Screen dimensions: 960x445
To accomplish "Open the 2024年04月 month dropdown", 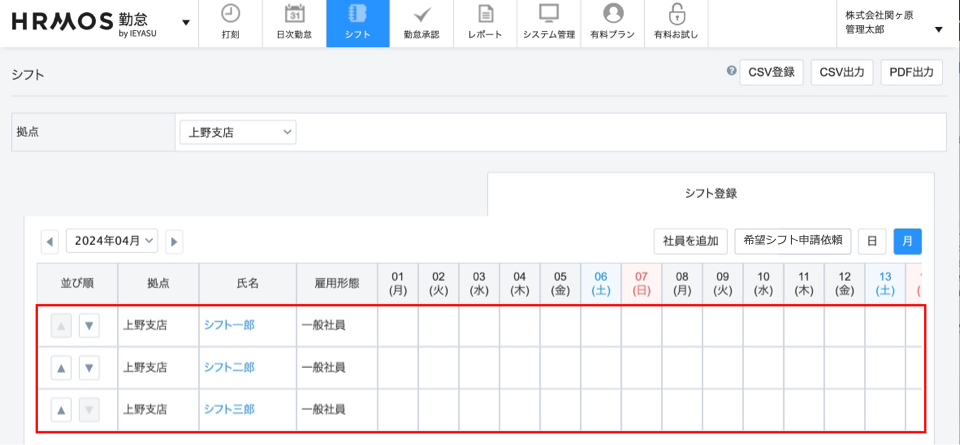I will [x=112, y=241].
